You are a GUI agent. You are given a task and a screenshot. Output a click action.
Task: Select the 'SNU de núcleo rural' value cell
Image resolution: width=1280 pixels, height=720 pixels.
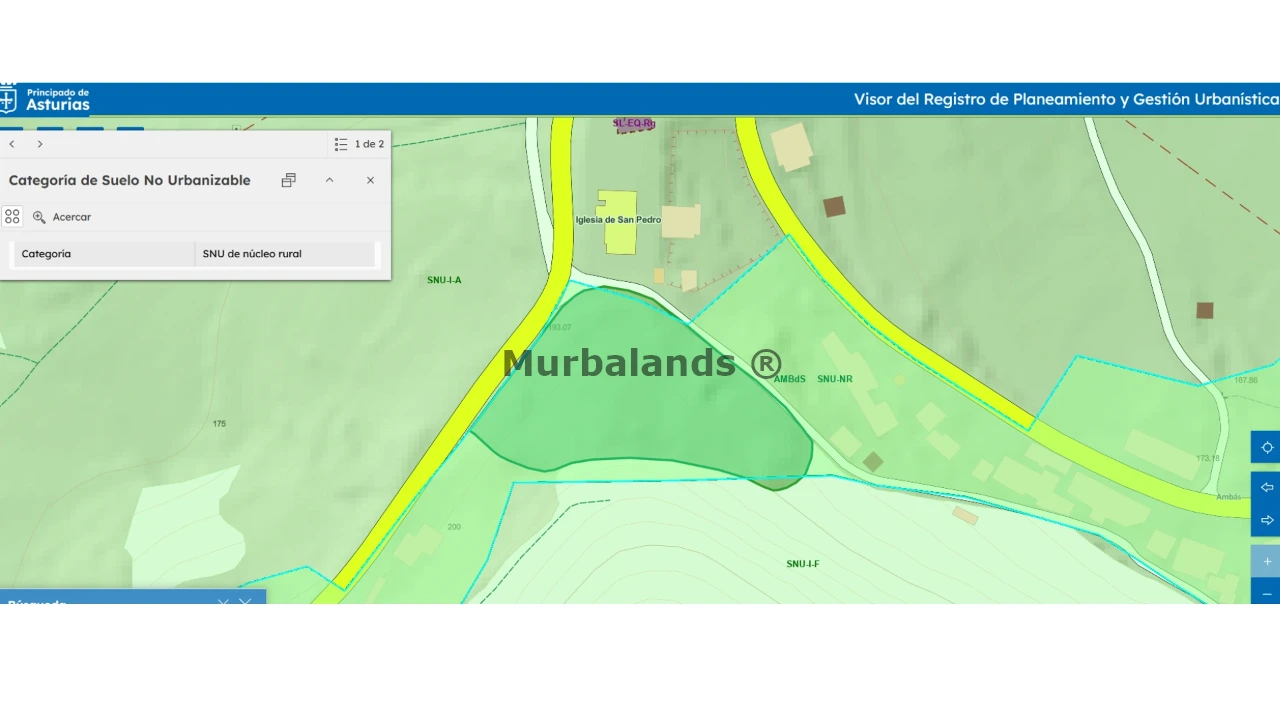285,254
